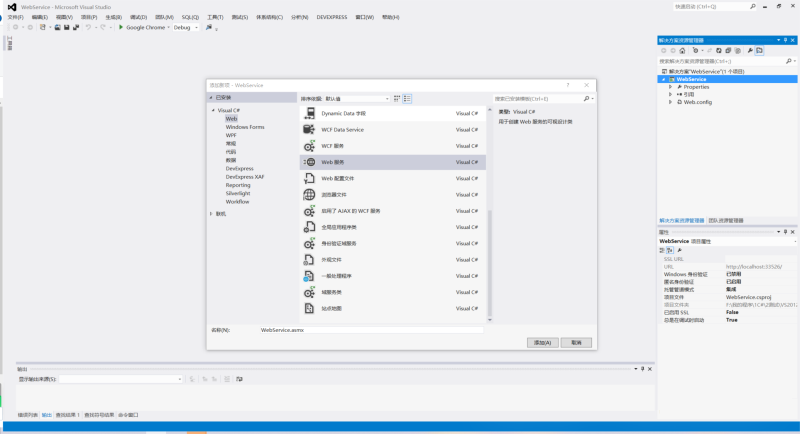This screenshot has width=800, height=434.
Task: Choose the WCF 服务 template
Action: (392, 146)
